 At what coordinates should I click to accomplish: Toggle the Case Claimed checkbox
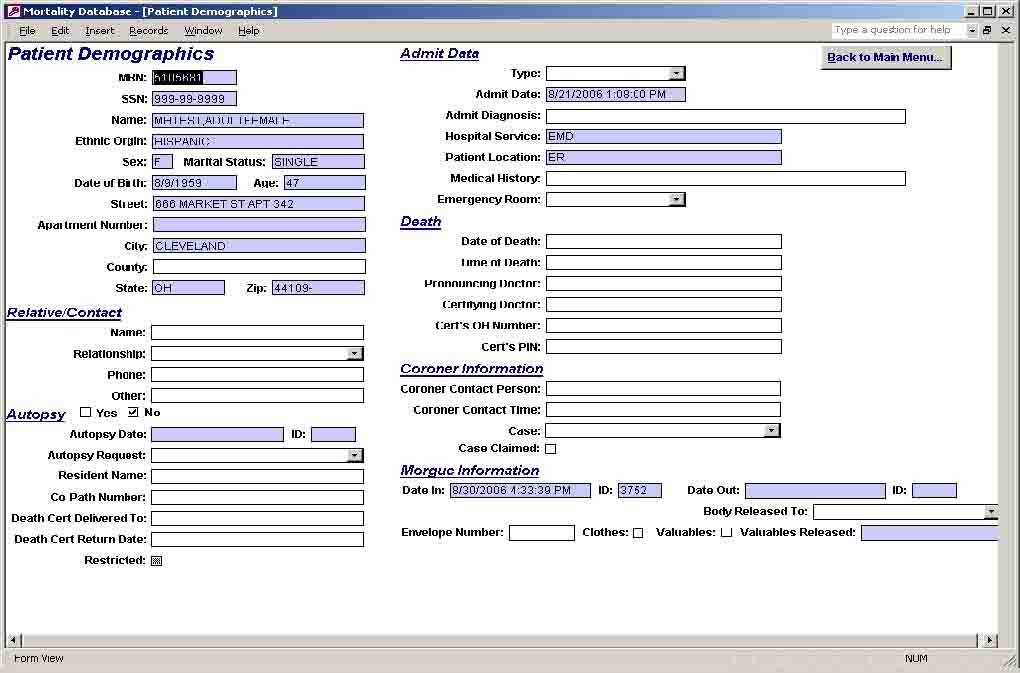coord(550,449)
